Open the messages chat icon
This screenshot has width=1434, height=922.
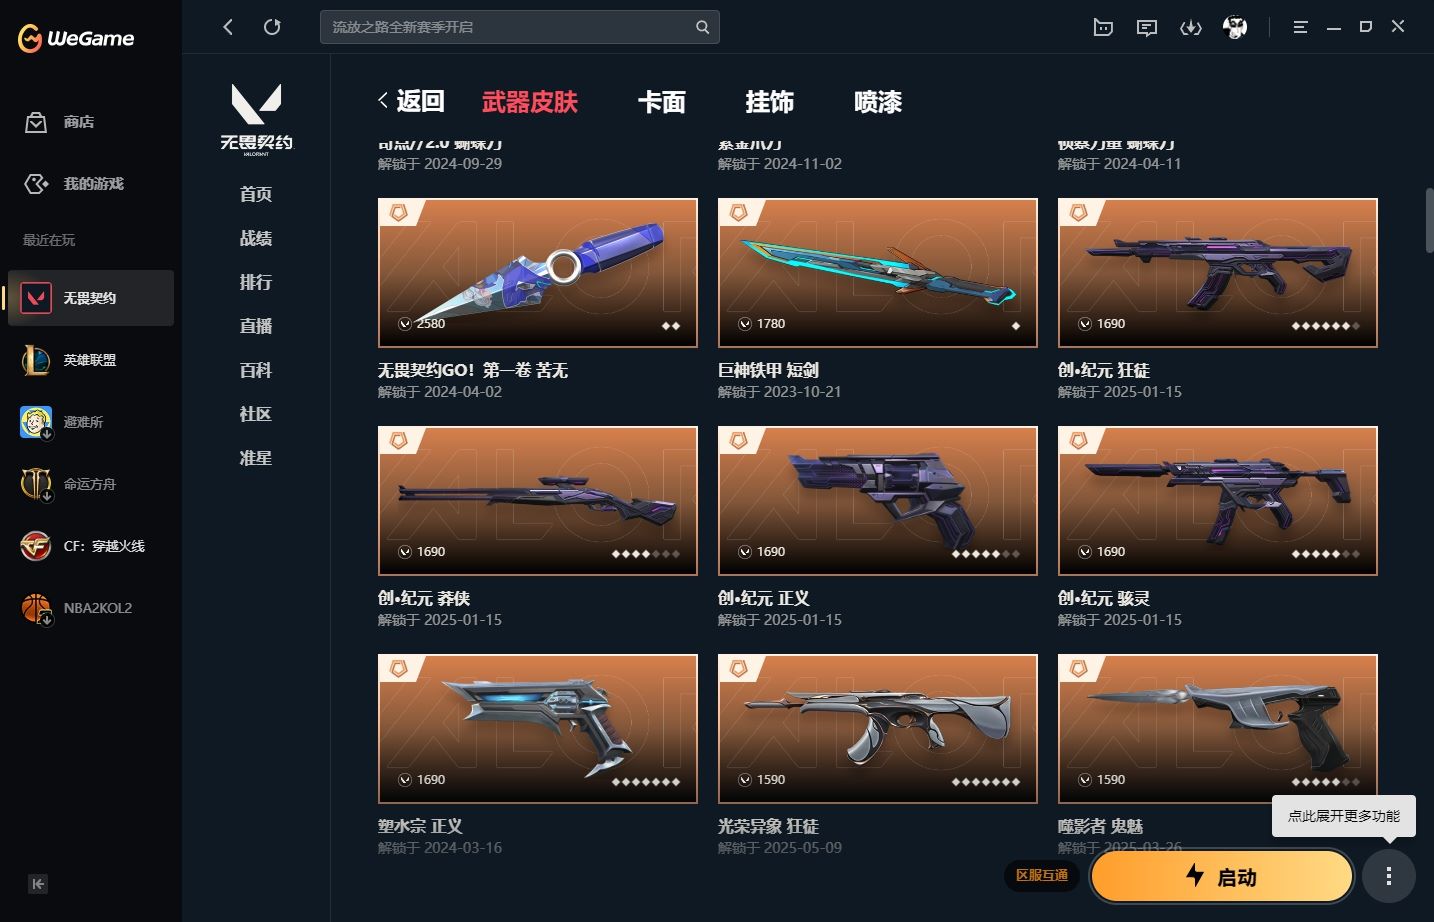1147,28
